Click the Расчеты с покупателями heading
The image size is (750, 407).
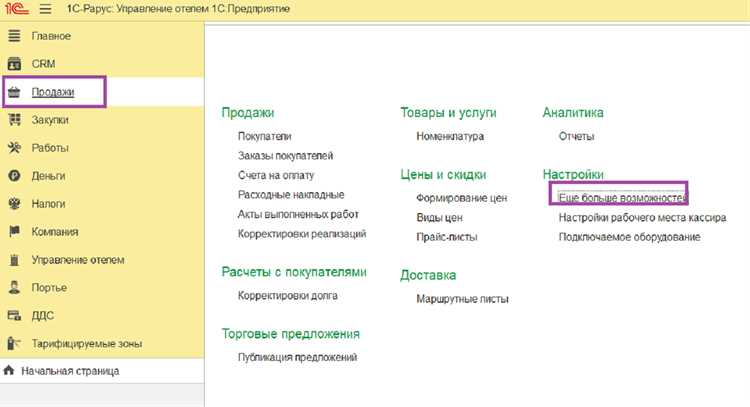(294, 272)
